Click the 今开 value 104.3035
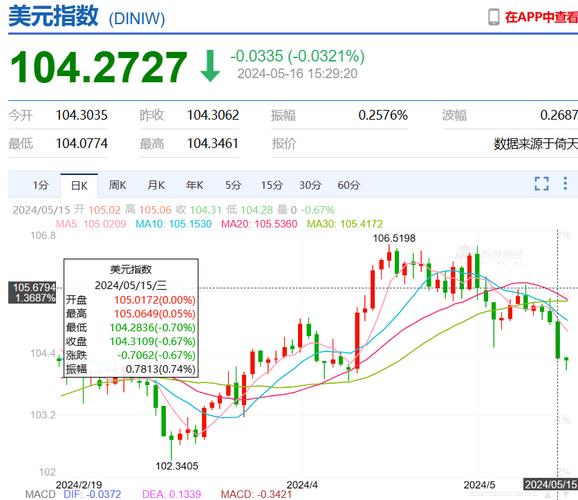This screenshot has height=500, width=578. click(81, 115)
